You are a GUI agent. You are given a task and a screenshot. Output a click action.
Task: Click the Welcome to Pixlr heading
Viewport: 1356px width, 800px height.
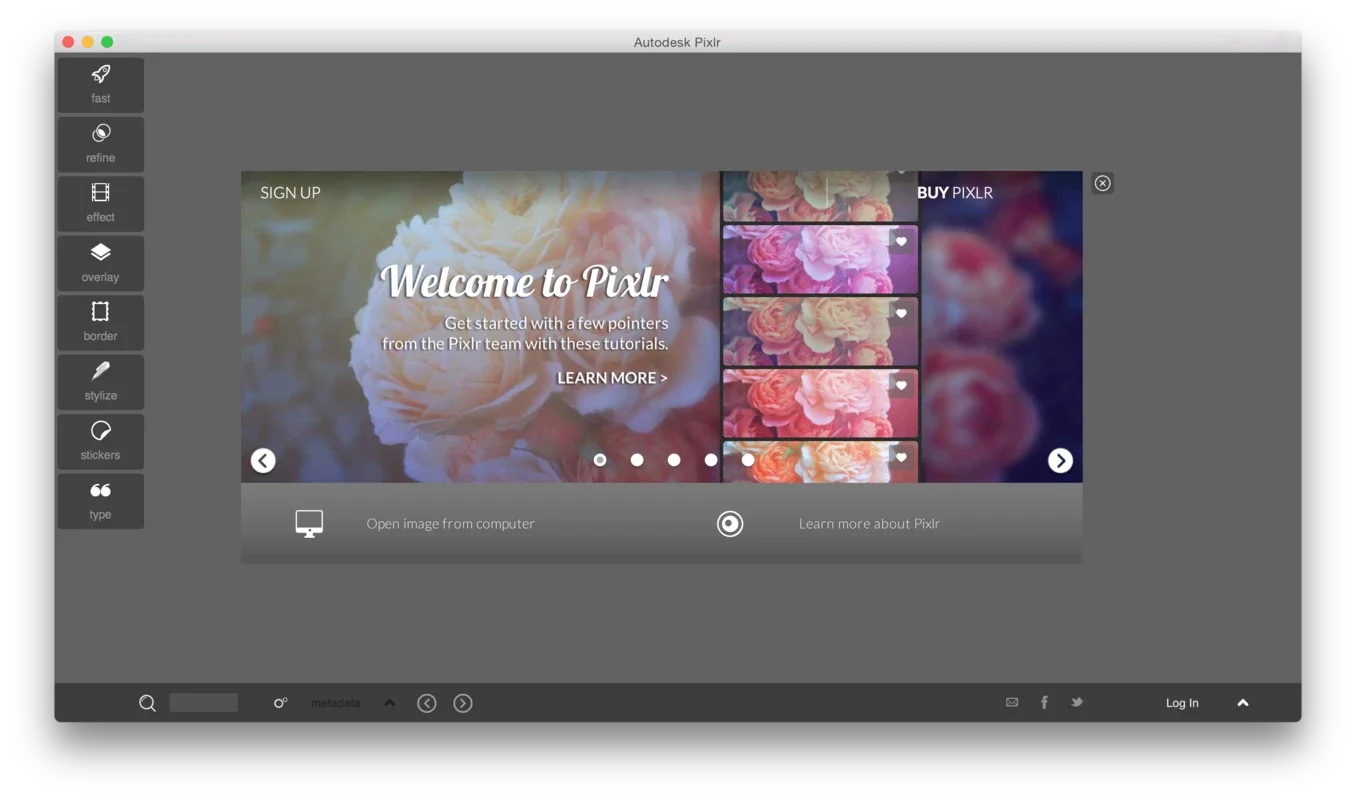coord(525,282)
